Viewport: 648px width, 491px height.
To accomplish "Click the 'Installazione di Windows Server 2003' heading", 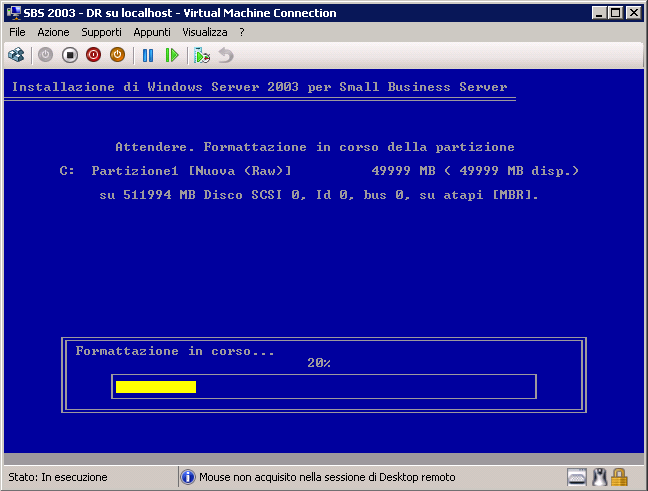I will pyautogui.click(x=259, y=87).
